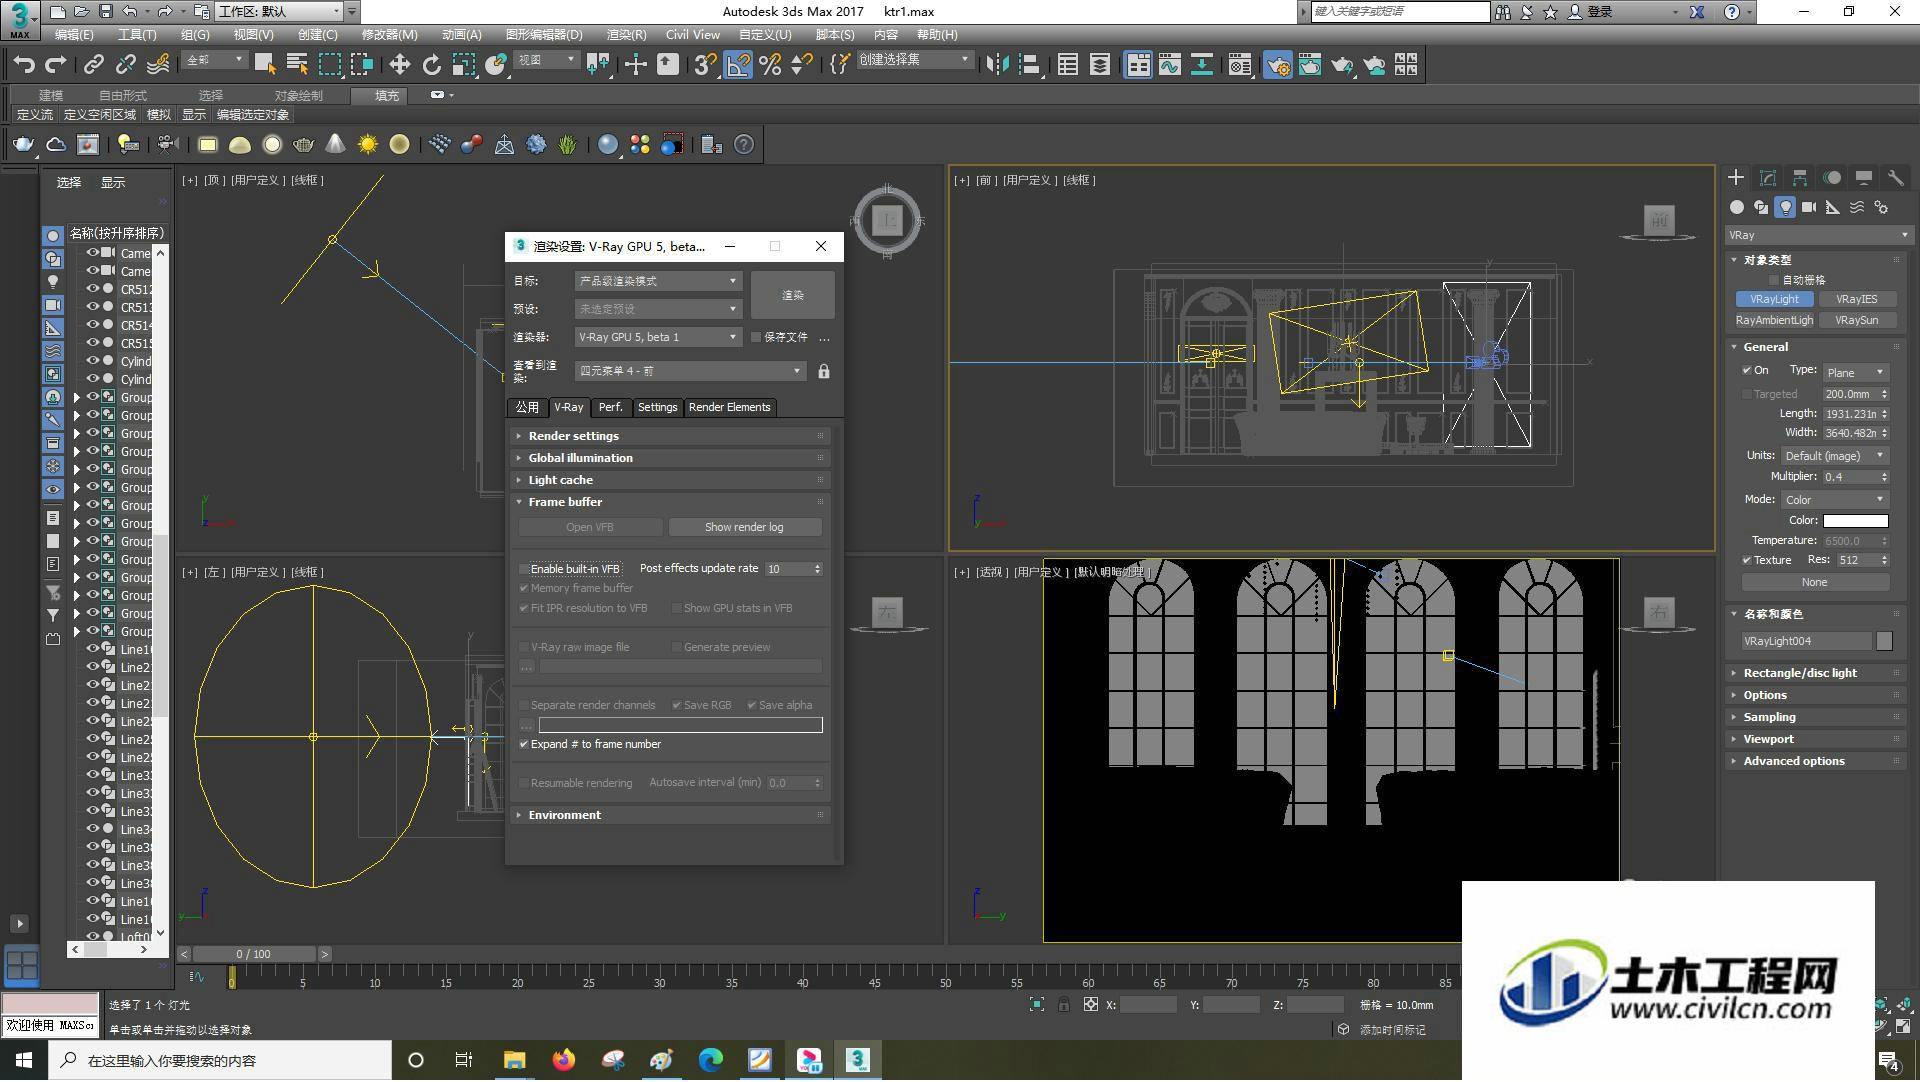
Task: Check Expand # to frame number option
Action: click(524, 743)
